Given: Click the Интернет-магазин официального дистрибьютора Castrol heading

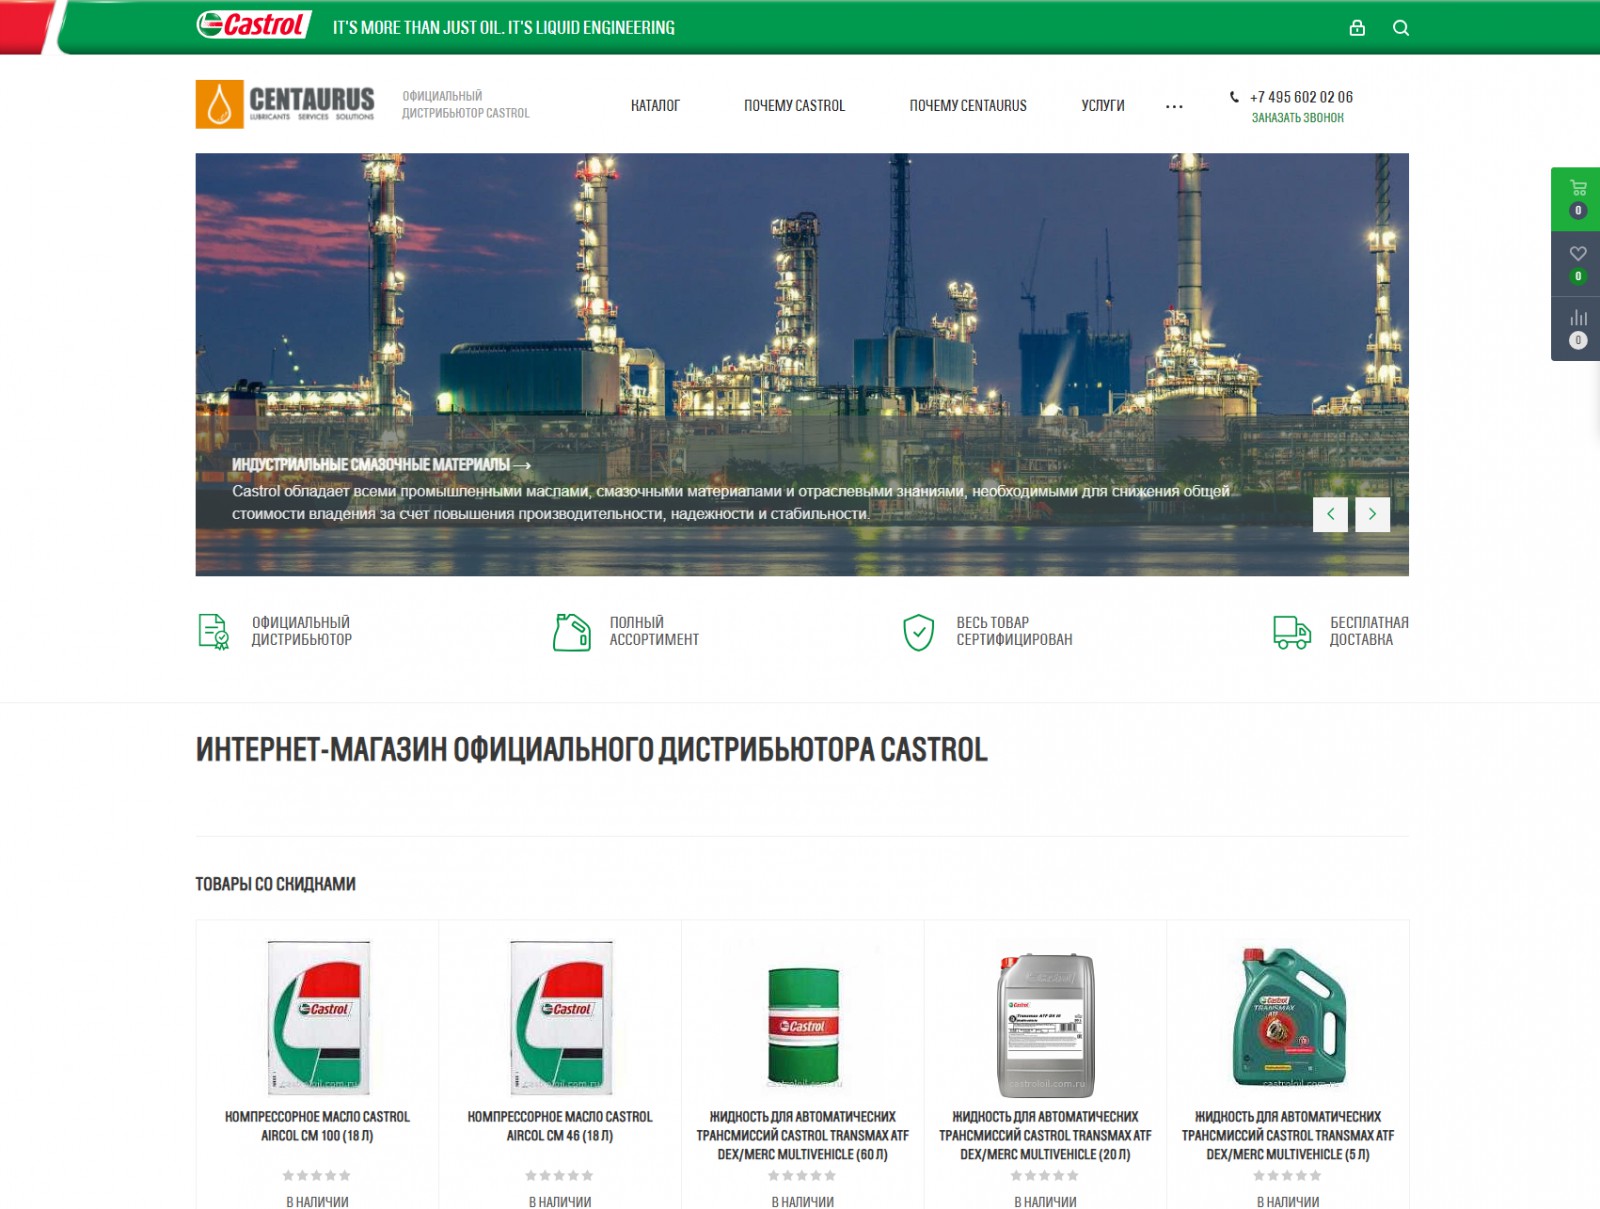Looking at the screenshot, I should [x=592, y=749].
